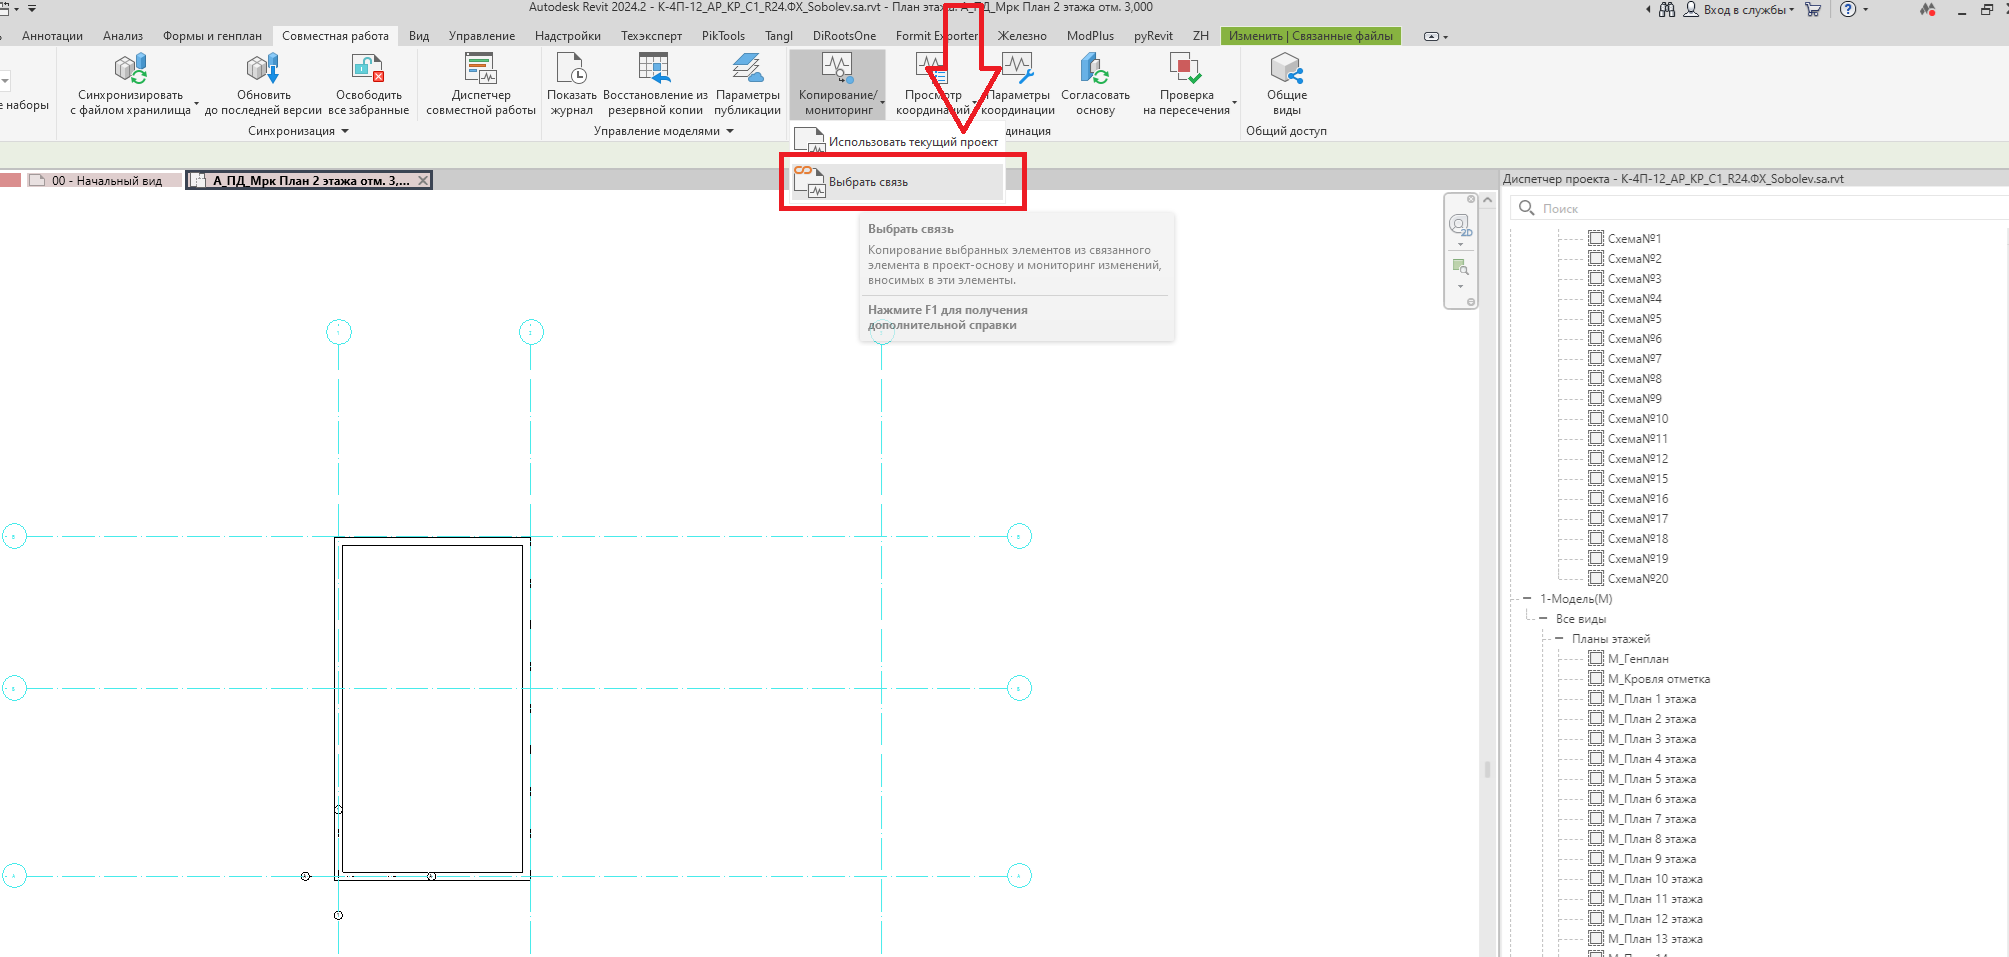This screenshot has width=2009, height=957.
Task: Select Схема№10 in project browser
Action: [x=1637, y=418]
